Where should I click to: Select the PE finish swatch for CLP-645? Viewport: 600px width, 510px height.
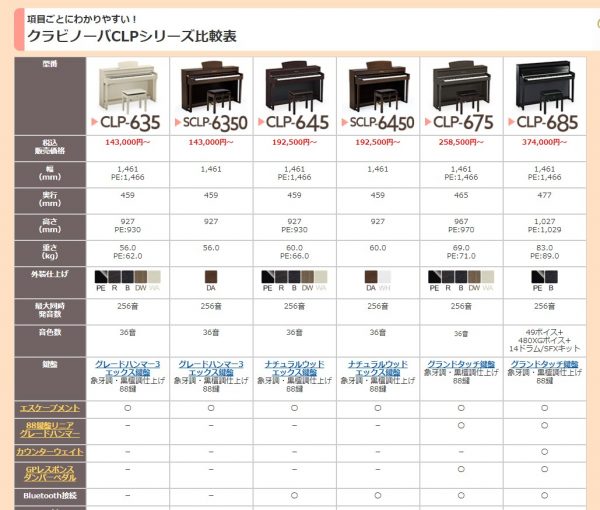(x=267, y=277)
